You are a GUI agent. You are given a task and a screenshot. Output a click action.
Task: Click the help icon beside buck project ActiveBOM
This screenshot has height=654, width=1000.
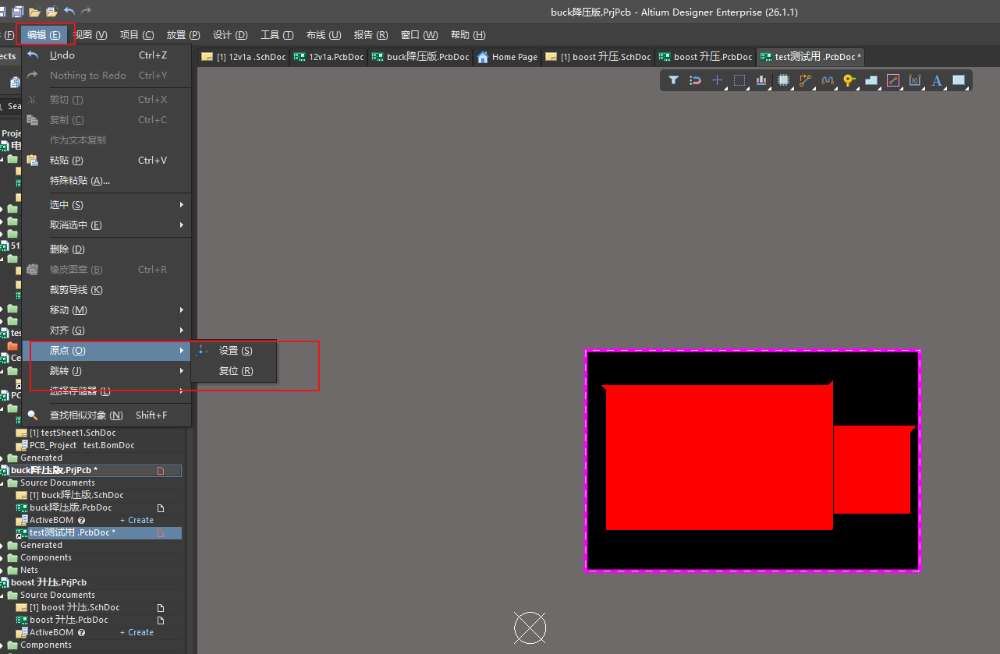pos(82,520)
